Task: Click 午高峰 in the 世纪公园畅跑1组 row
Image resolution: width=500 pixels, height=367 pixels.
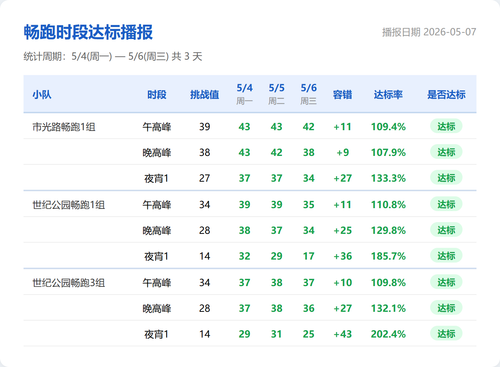Action: pyautogui.click(x=157, y=205)
